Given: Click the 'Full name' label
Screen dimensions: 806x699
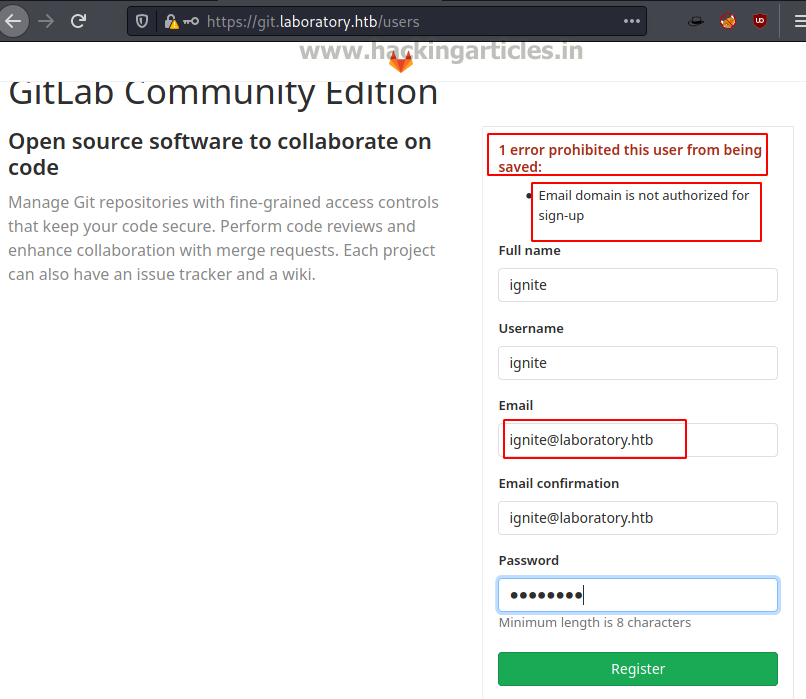Looking at the screenshot, I should (x=529, y=251).
